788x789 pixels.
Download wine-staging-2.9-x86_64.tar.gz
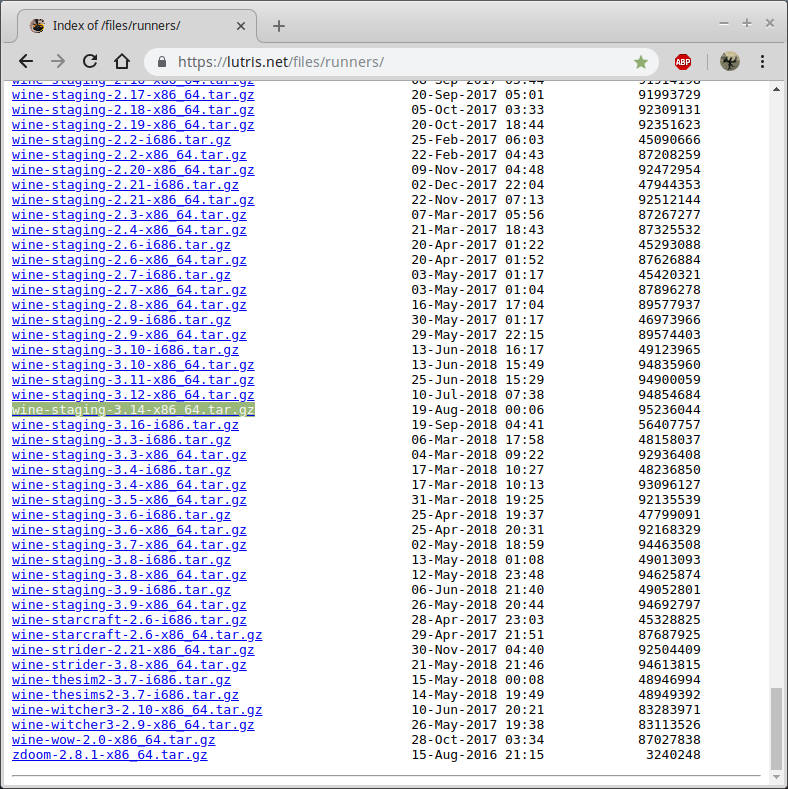click(129, 335)
